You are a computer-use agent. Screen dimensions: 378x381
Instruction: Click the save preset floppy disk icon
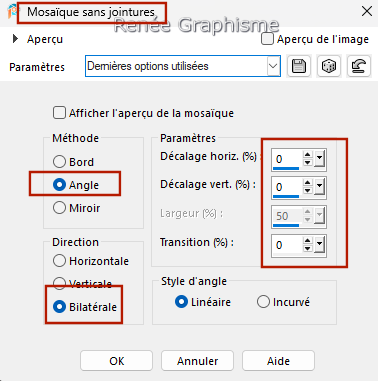tap(299, 66)
